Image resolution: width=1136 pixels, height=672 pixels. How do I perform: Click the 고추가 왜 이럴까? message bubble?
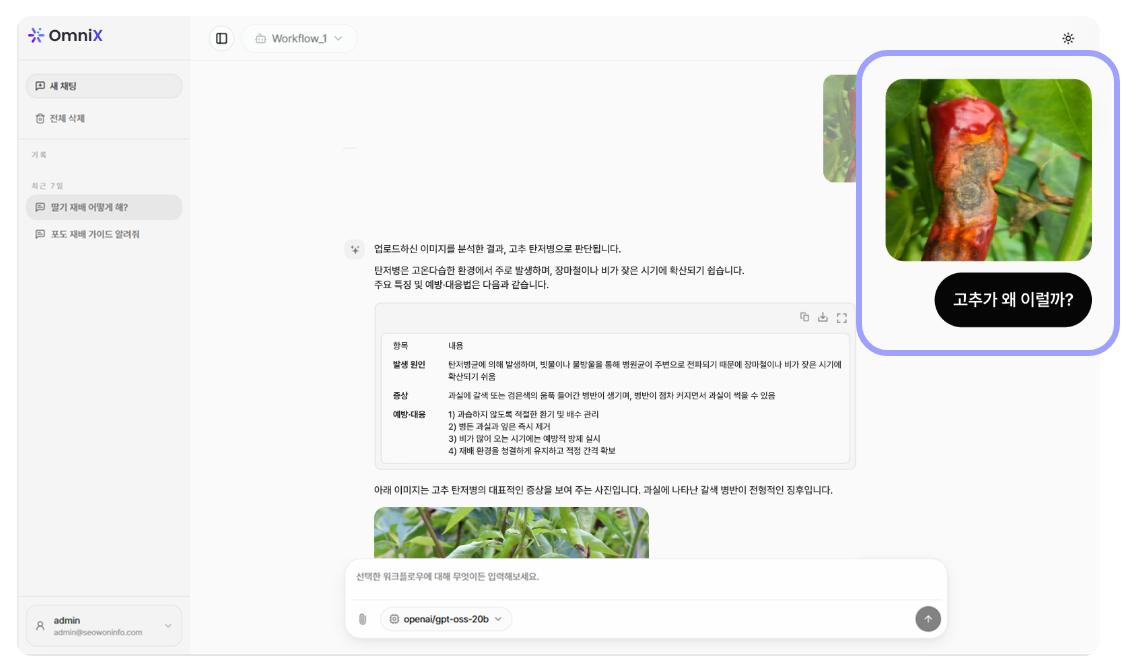click(1013, 300)
